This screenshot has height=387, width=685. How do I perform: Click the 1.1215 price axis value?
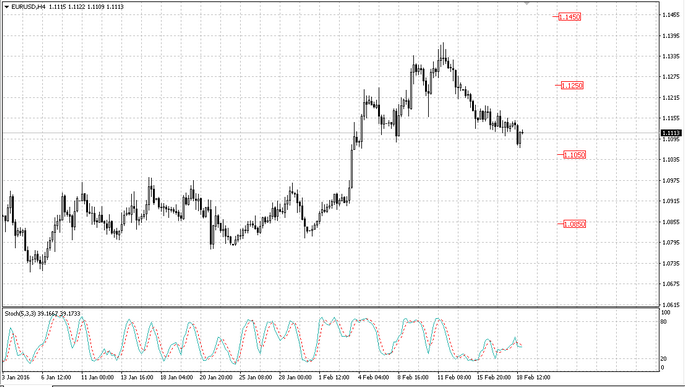click(x=671, y=97)
